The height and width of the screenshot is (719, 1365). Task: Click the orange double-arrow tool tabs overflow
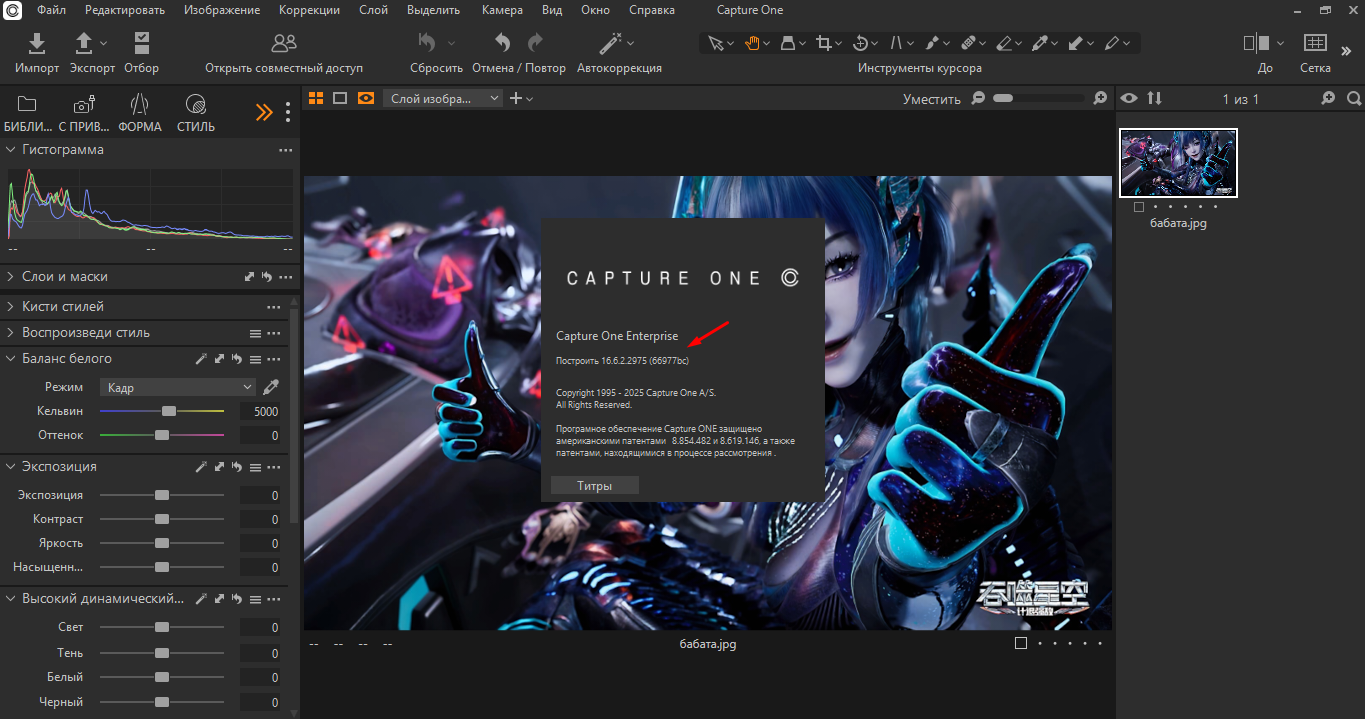click(x=264, y=112)
